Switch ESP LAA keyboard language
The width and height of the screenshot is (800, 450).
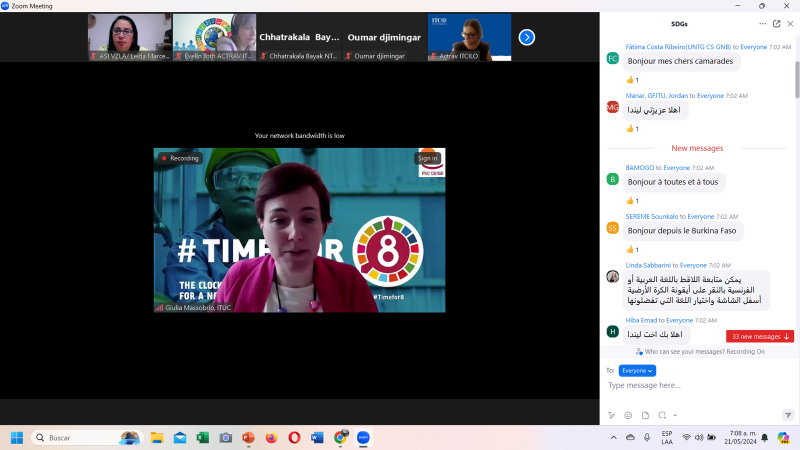click(x=667, y=438)
